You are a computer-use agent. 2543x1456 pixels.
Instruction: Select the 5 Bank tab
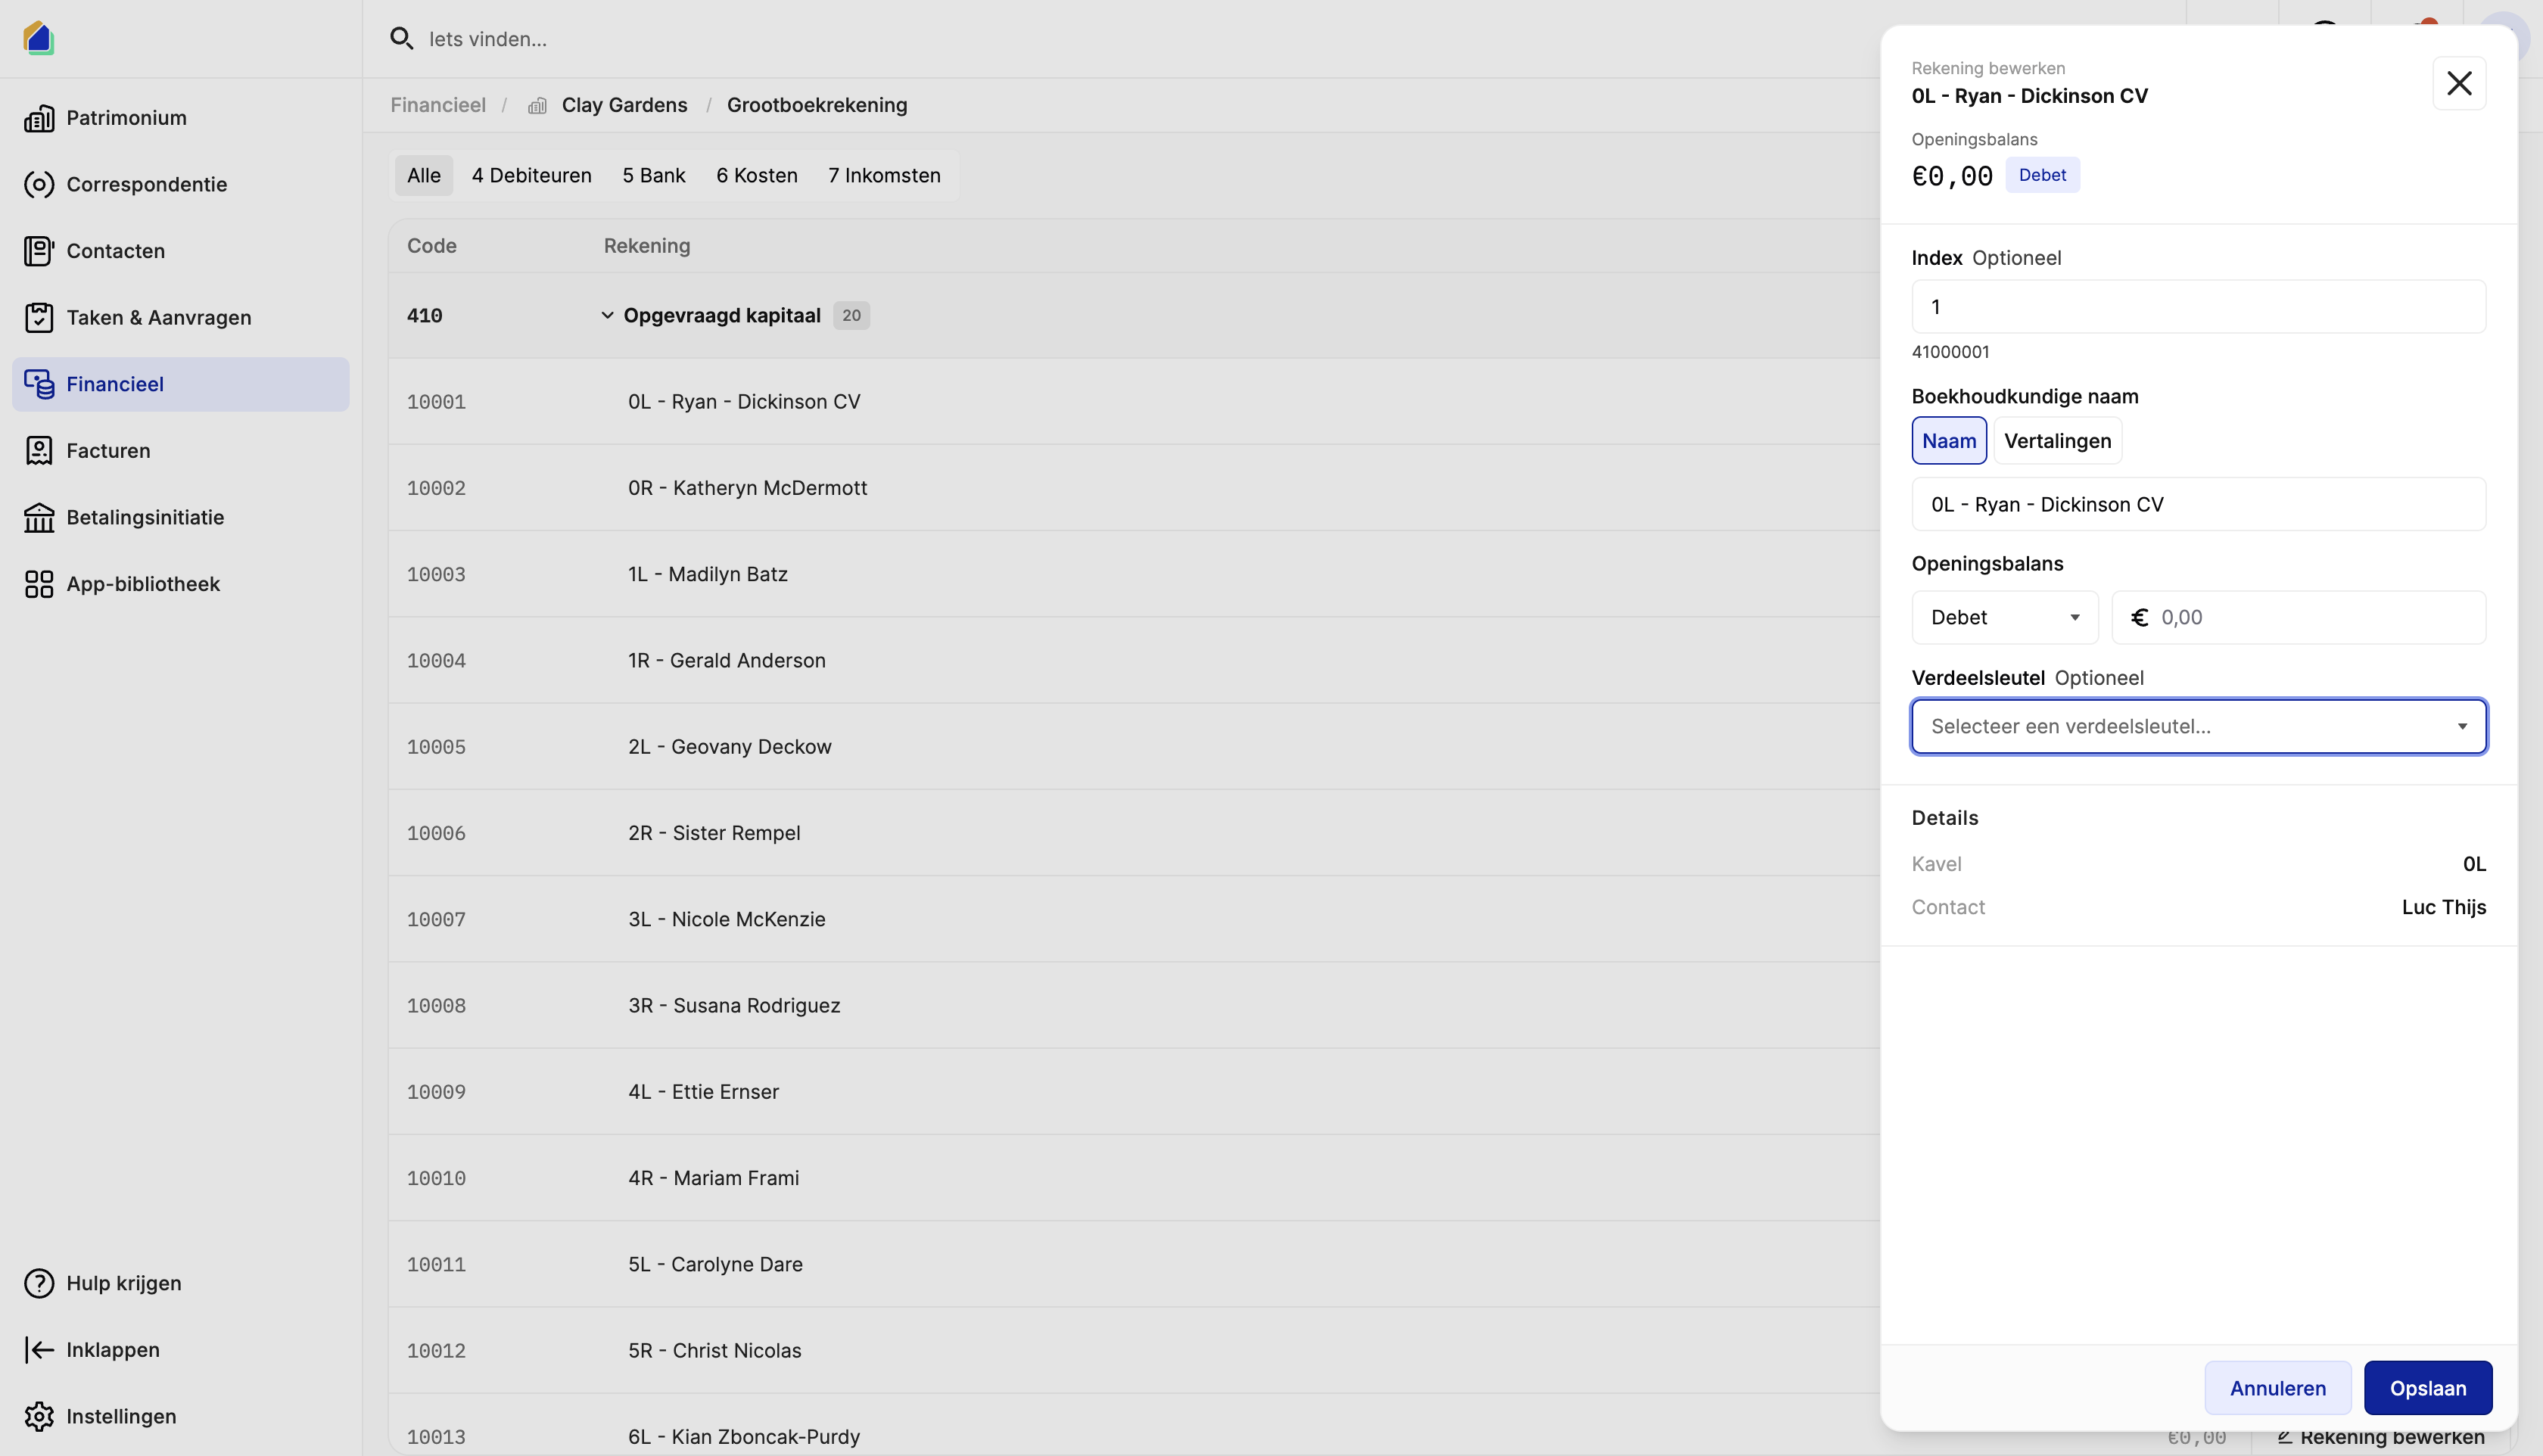pos(654,176)
